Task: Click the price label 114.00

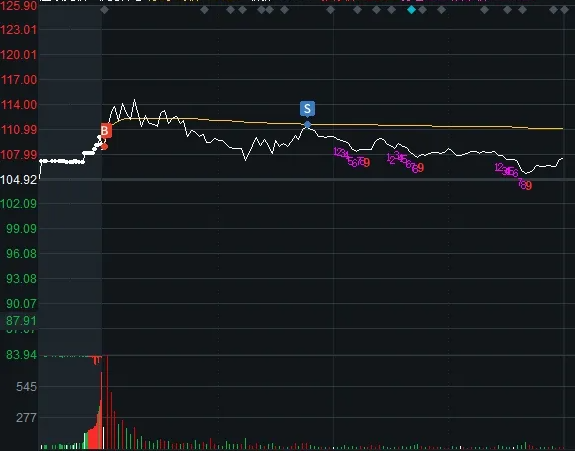Action: (19, 105)
